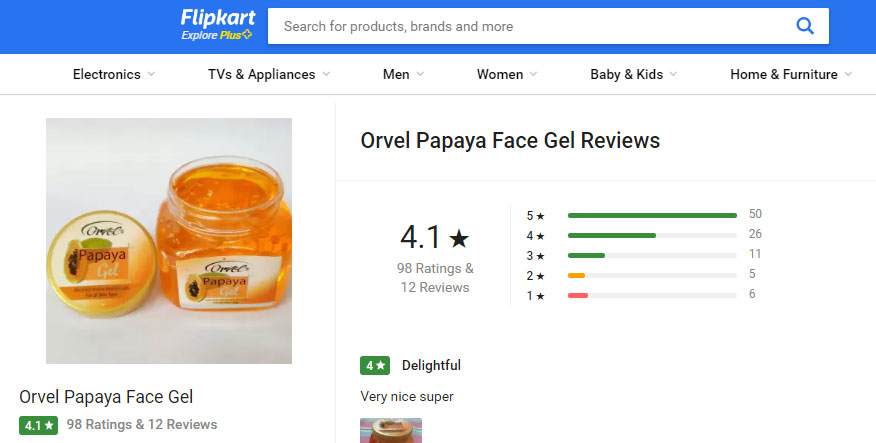Image resolution: width=876 pixels, height=443 pixels.
Task: Click the search magnifier icon
Action: tap(804, 26)
